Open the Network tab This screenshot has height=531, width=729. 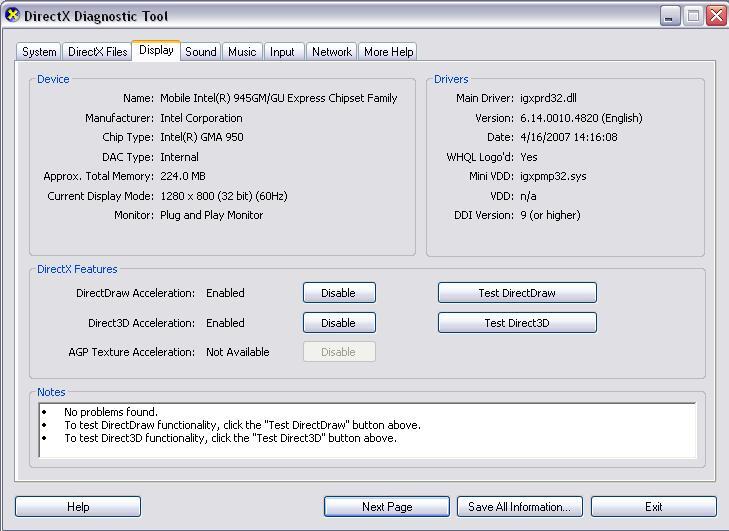tap(332, 52)
